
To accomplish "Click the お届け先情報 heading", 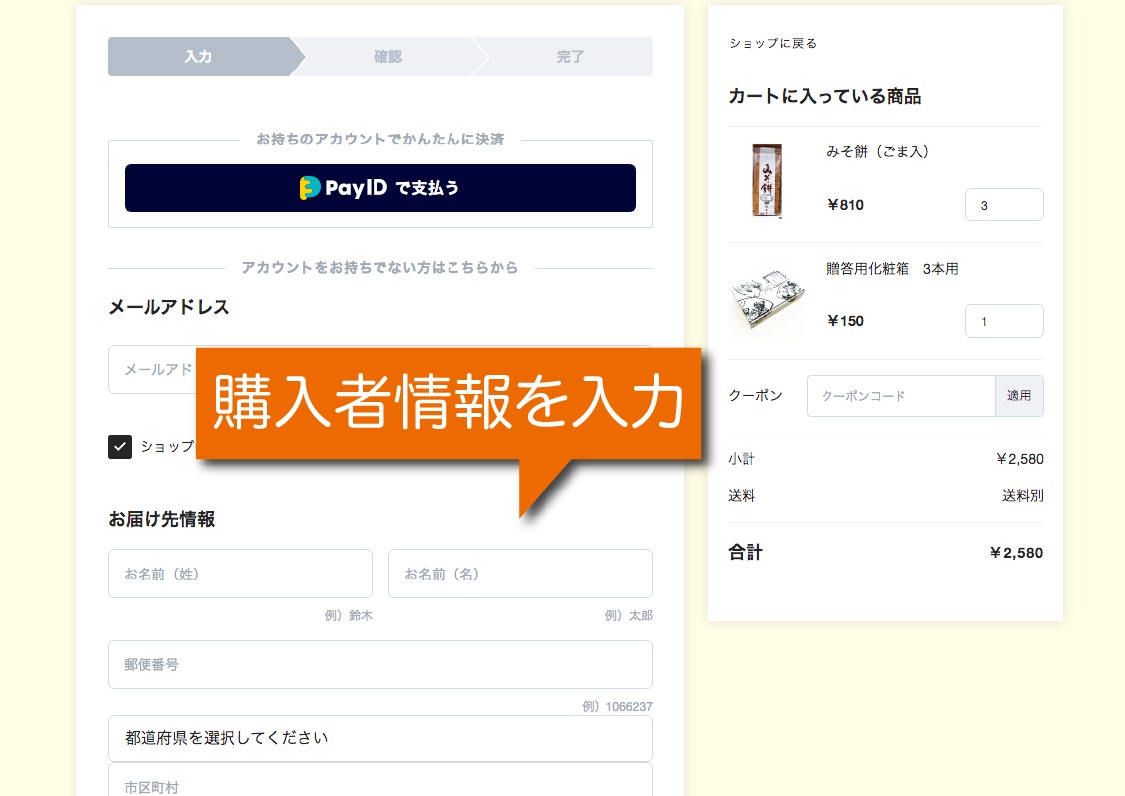I will [161, 519].
